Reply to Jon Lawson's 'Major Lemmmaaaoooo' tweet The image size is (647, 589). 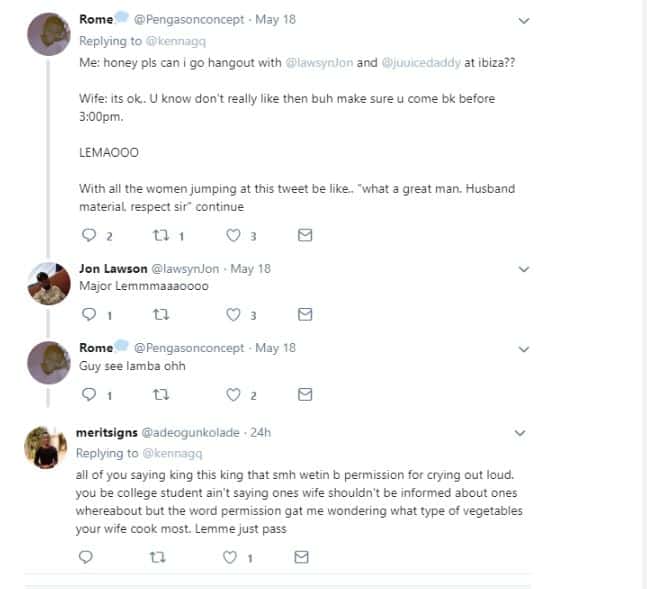coord(87,314)
